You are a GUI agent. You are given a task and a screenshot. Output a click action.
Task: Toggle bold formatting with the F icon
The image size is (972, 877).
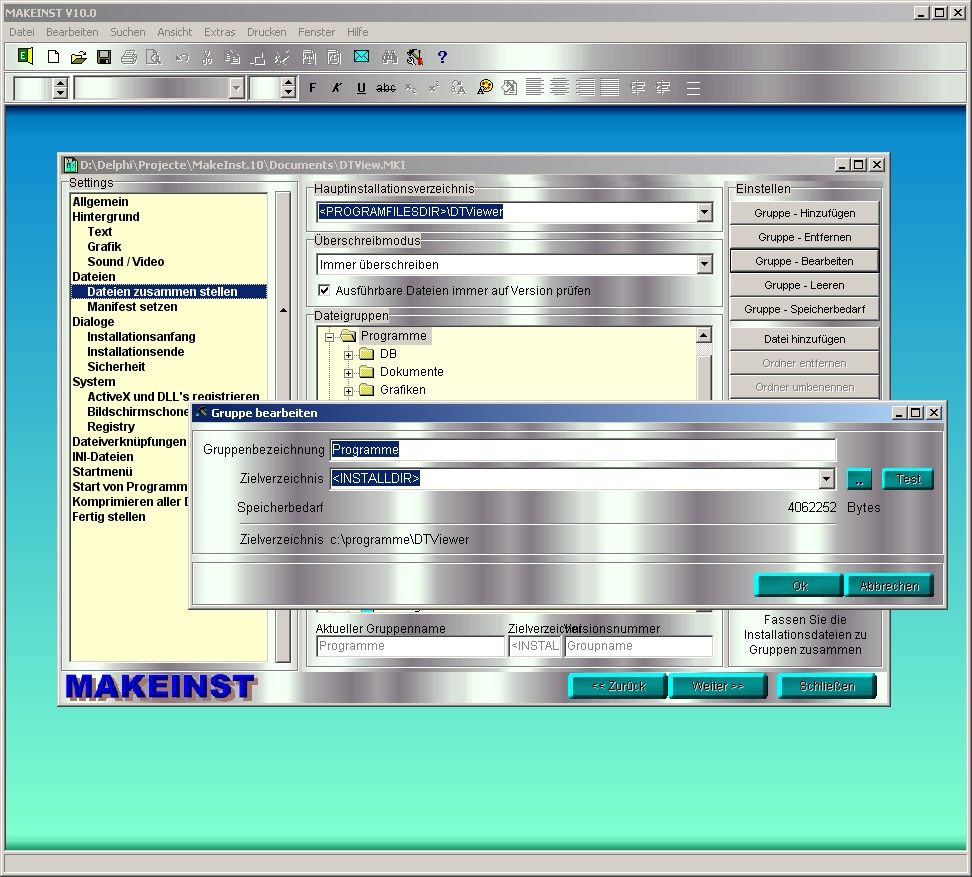(312, 88)
